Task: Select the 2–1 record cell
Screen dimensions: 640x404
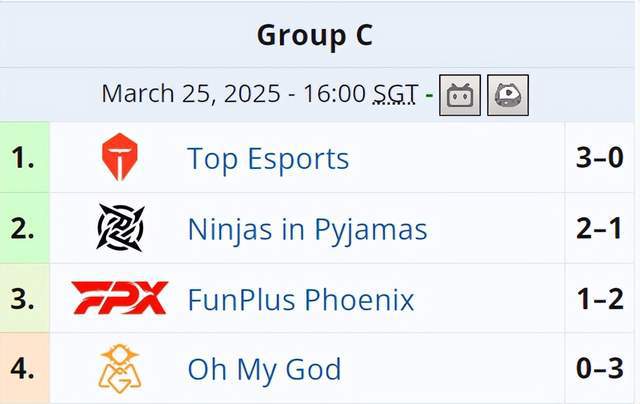Action: [x=600, y=228]
